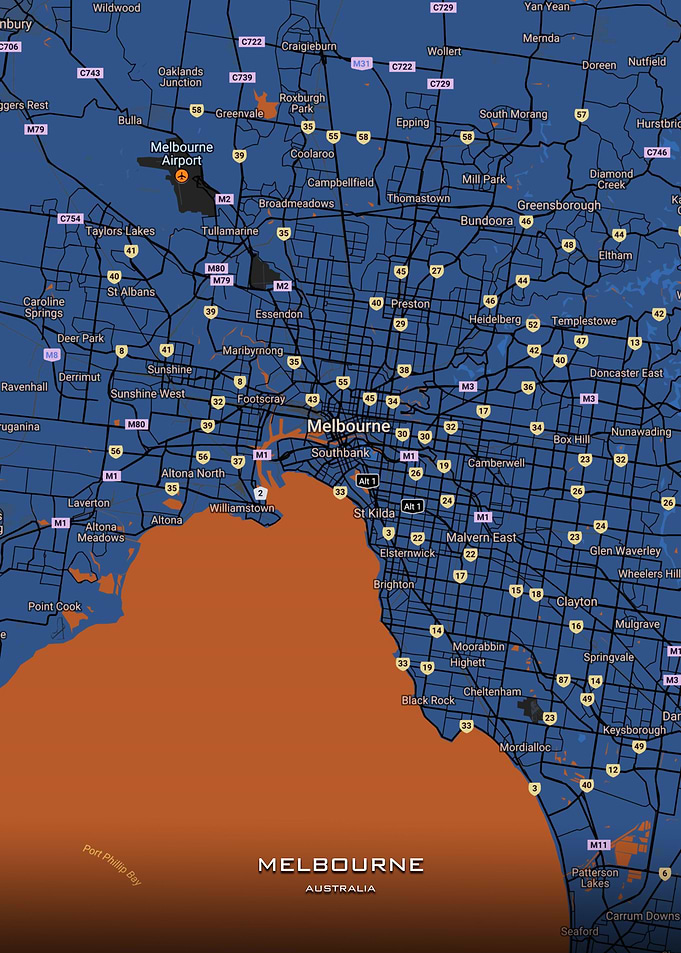Click the route 87 shield
681x953 pixels.
pos(564,680)
